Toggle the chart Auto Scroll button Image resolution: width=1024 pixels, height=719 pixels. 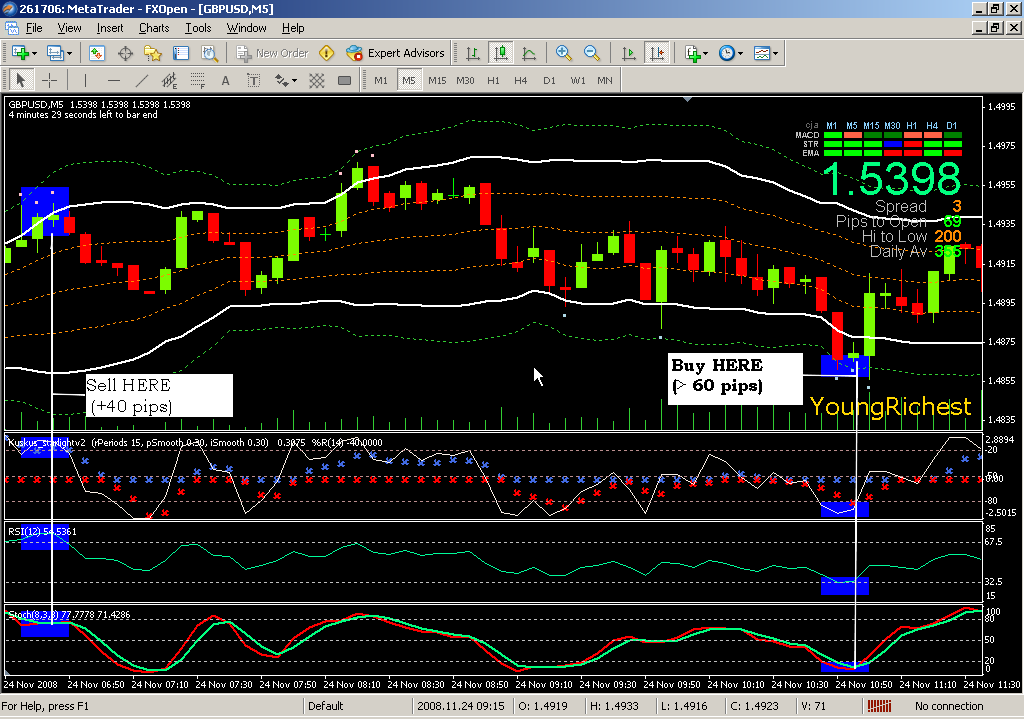click(629, 53)
